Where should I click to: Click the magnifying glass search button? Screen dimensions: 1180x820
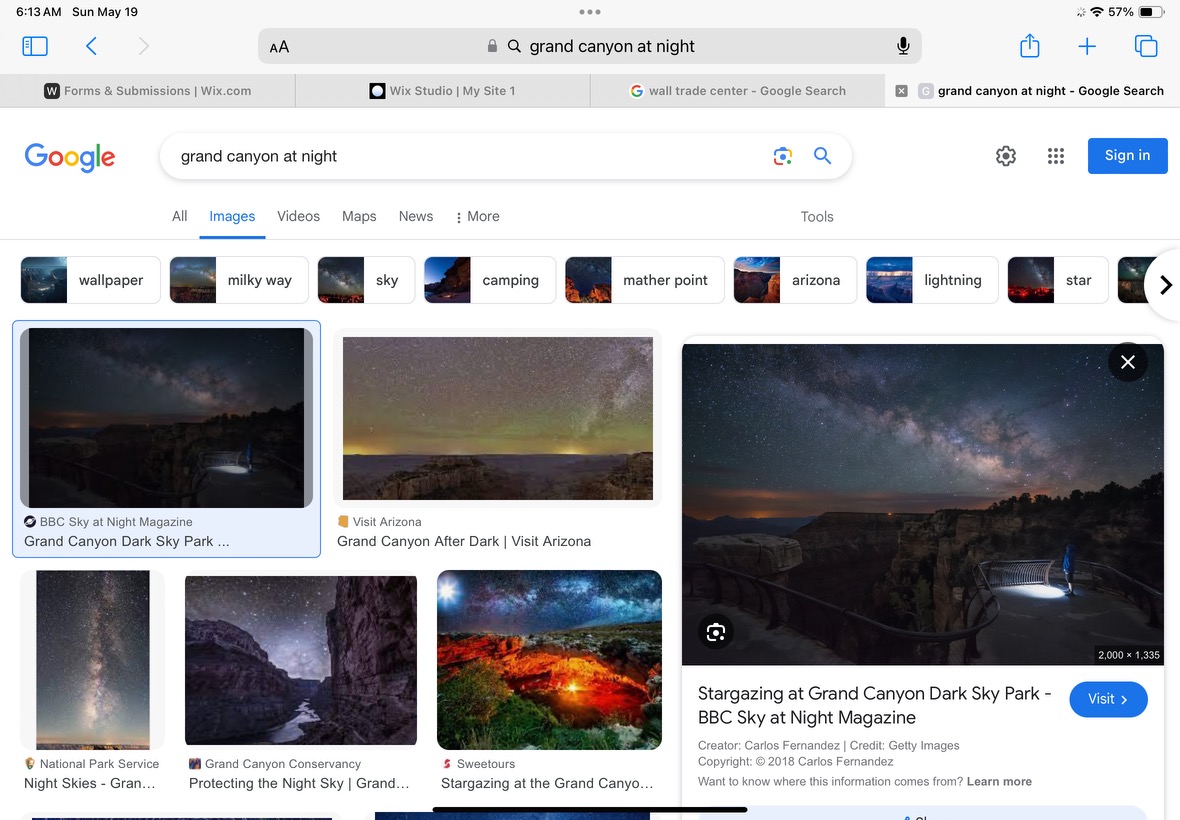coord(823,156)
